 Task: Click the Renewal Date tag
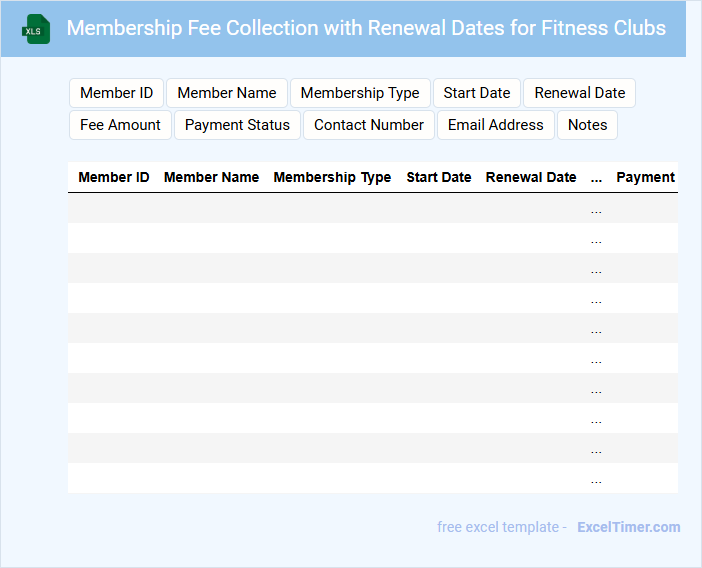tap(580, 93)
